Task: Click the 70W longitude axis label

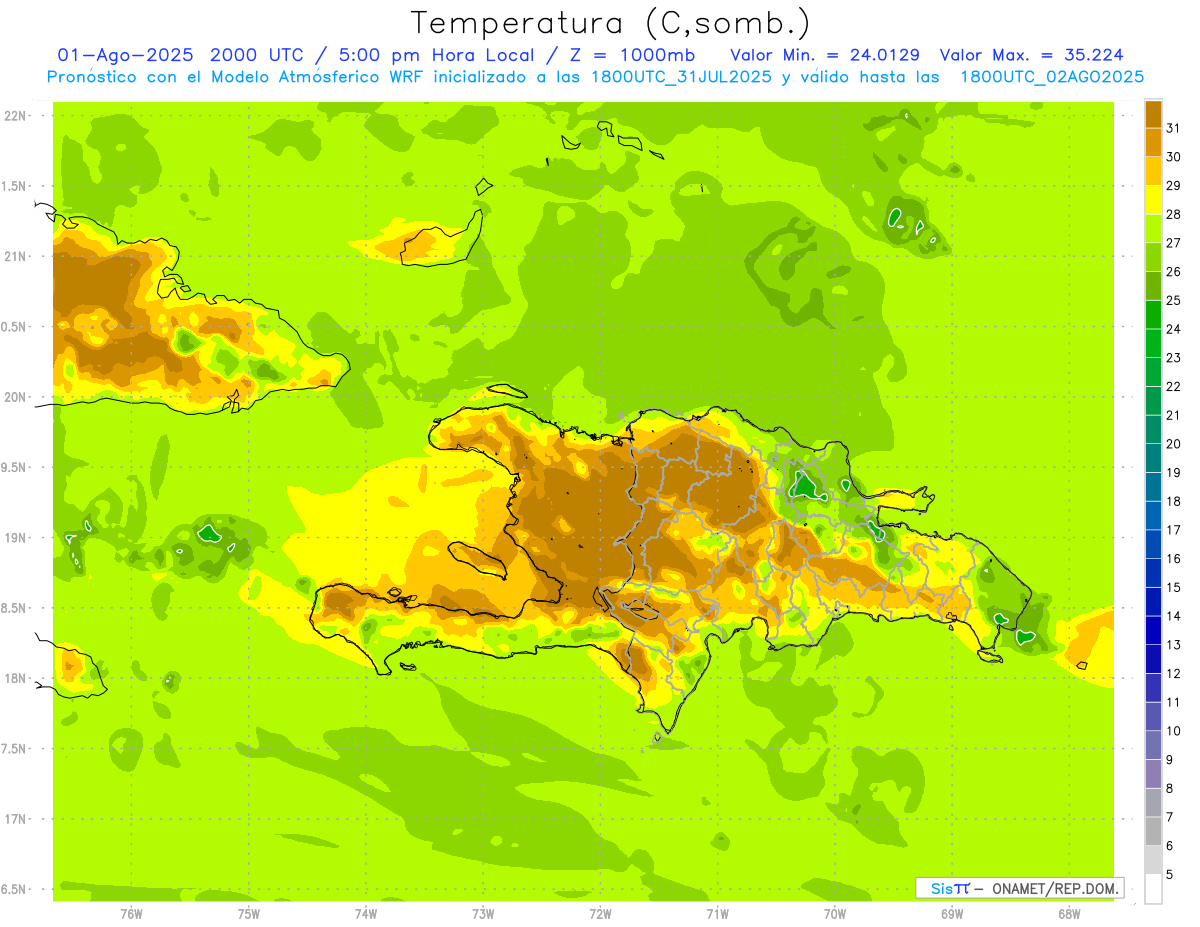Action: pyautogui.click(x=835, y=914)
